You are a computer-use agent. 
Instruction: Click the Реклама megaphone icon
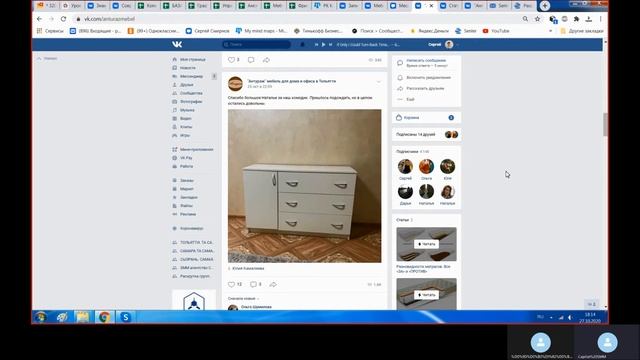pos(175,214)
